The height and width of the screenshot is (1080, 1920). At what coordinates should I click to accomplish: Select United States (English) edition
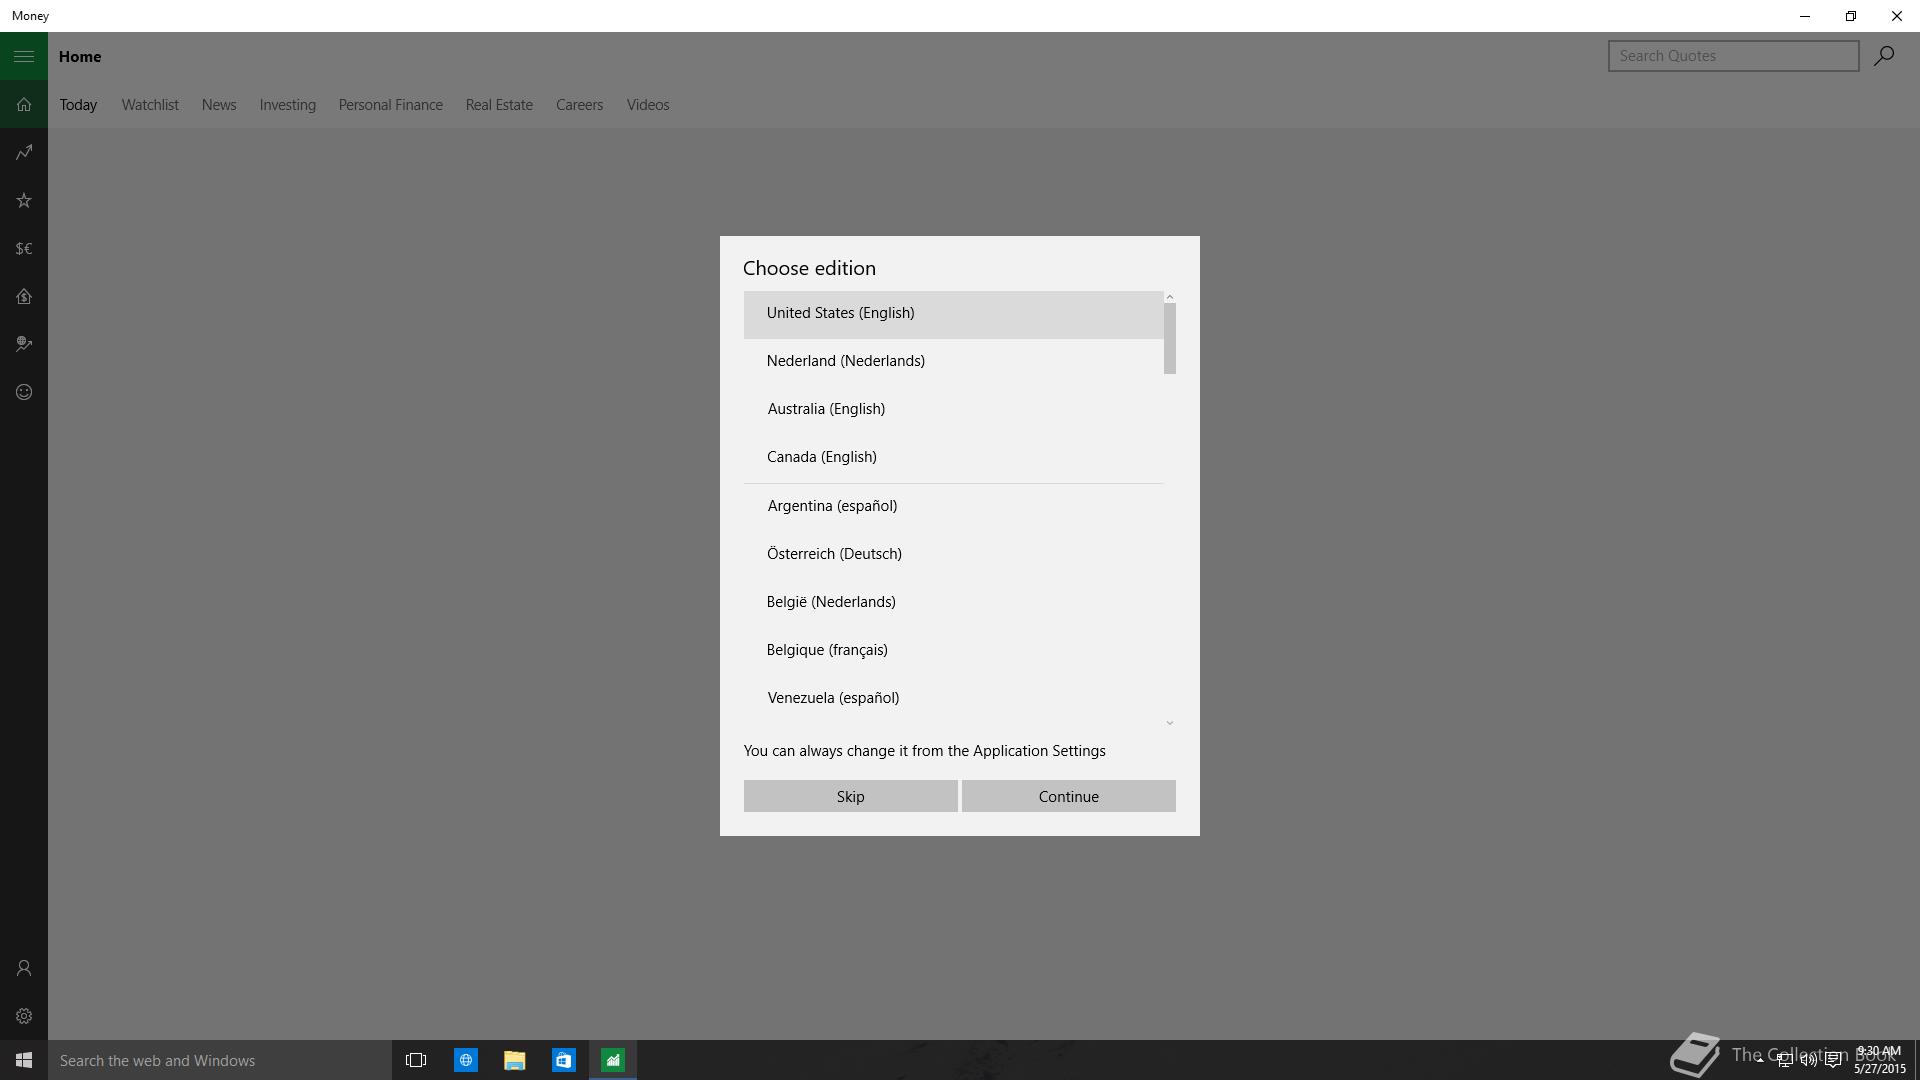(953, 314)
